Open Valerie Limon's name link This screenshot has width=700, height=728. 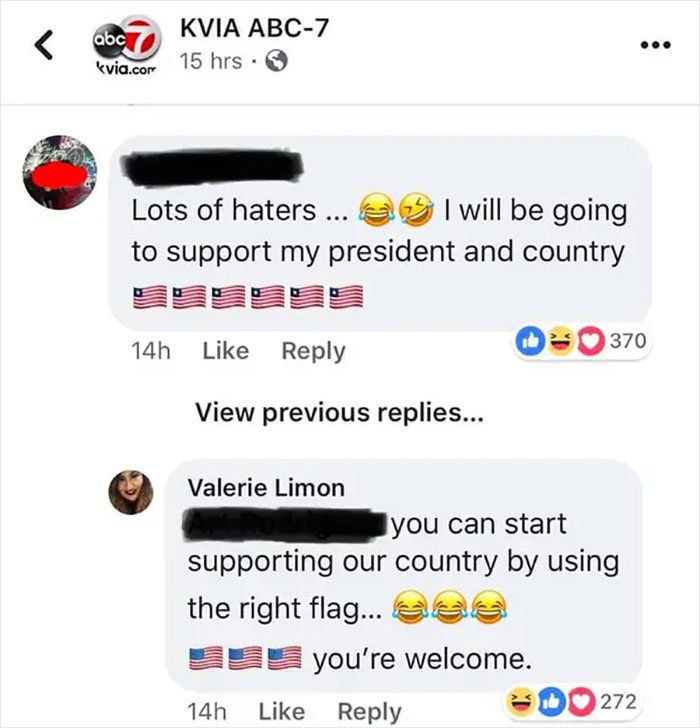coord(266,488)
